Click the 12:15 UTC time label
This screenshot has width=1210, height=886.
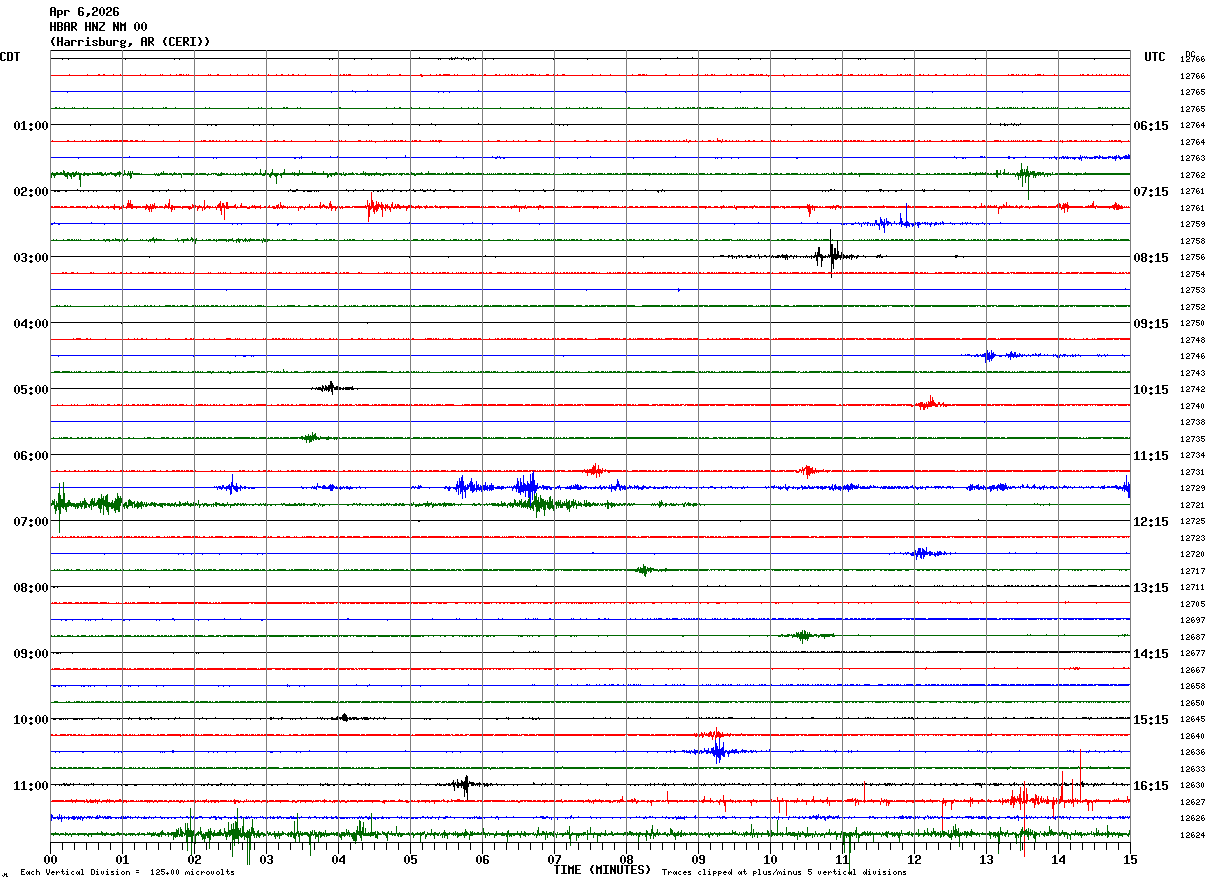(1150, 522)
